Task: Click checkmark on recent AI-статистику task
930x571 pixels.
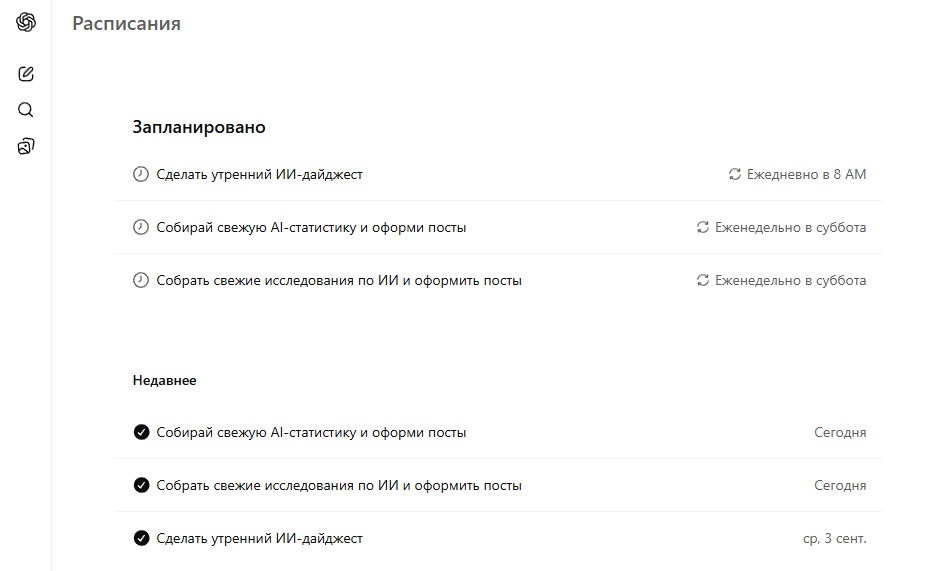Action: (141, 432)
